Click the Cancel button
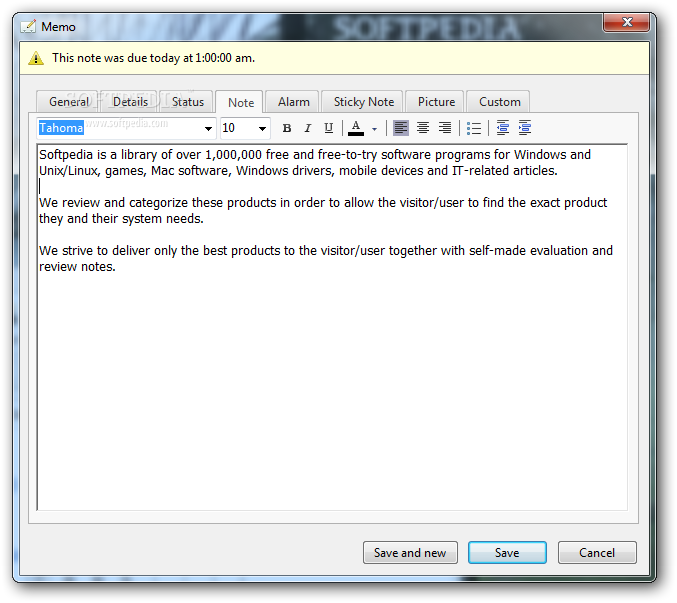Image resolution: width=677 pixels, height=603 pixels. click(x=597, y=552)
